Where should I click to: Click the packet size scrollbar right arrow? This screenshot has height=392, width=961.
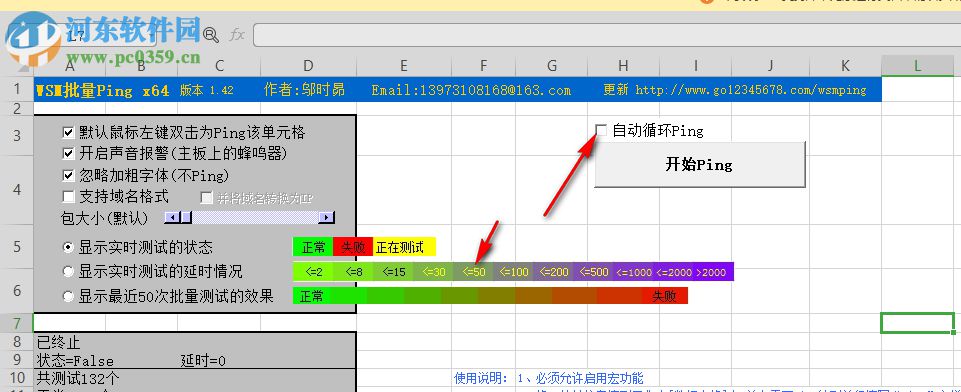point(327,217)
